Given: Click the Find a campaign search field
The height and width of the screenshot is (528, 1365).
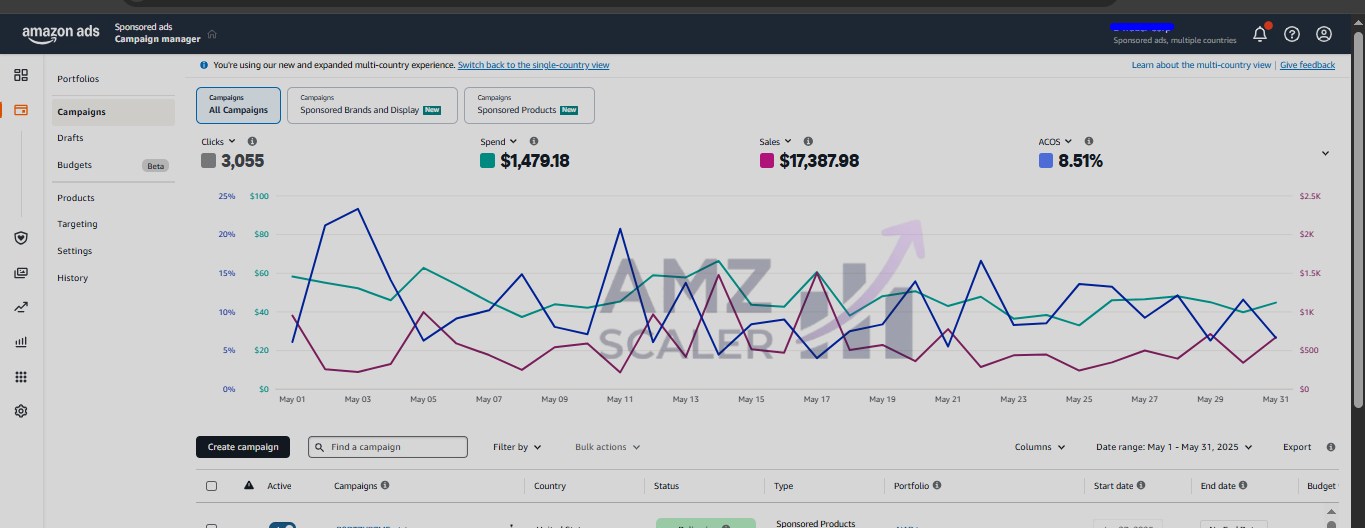Looking at the screenshot, I should tap(388, 447).
